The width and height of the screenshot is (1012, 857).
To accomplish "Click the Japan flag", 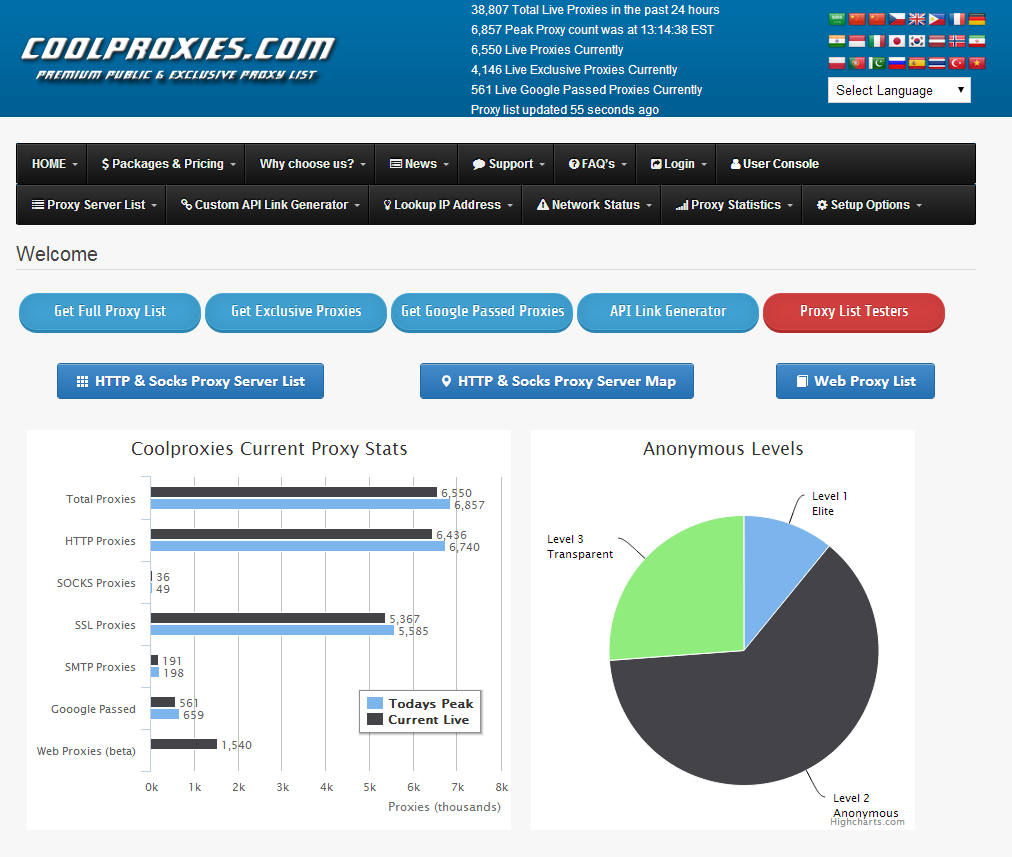I will click(897, 41).
